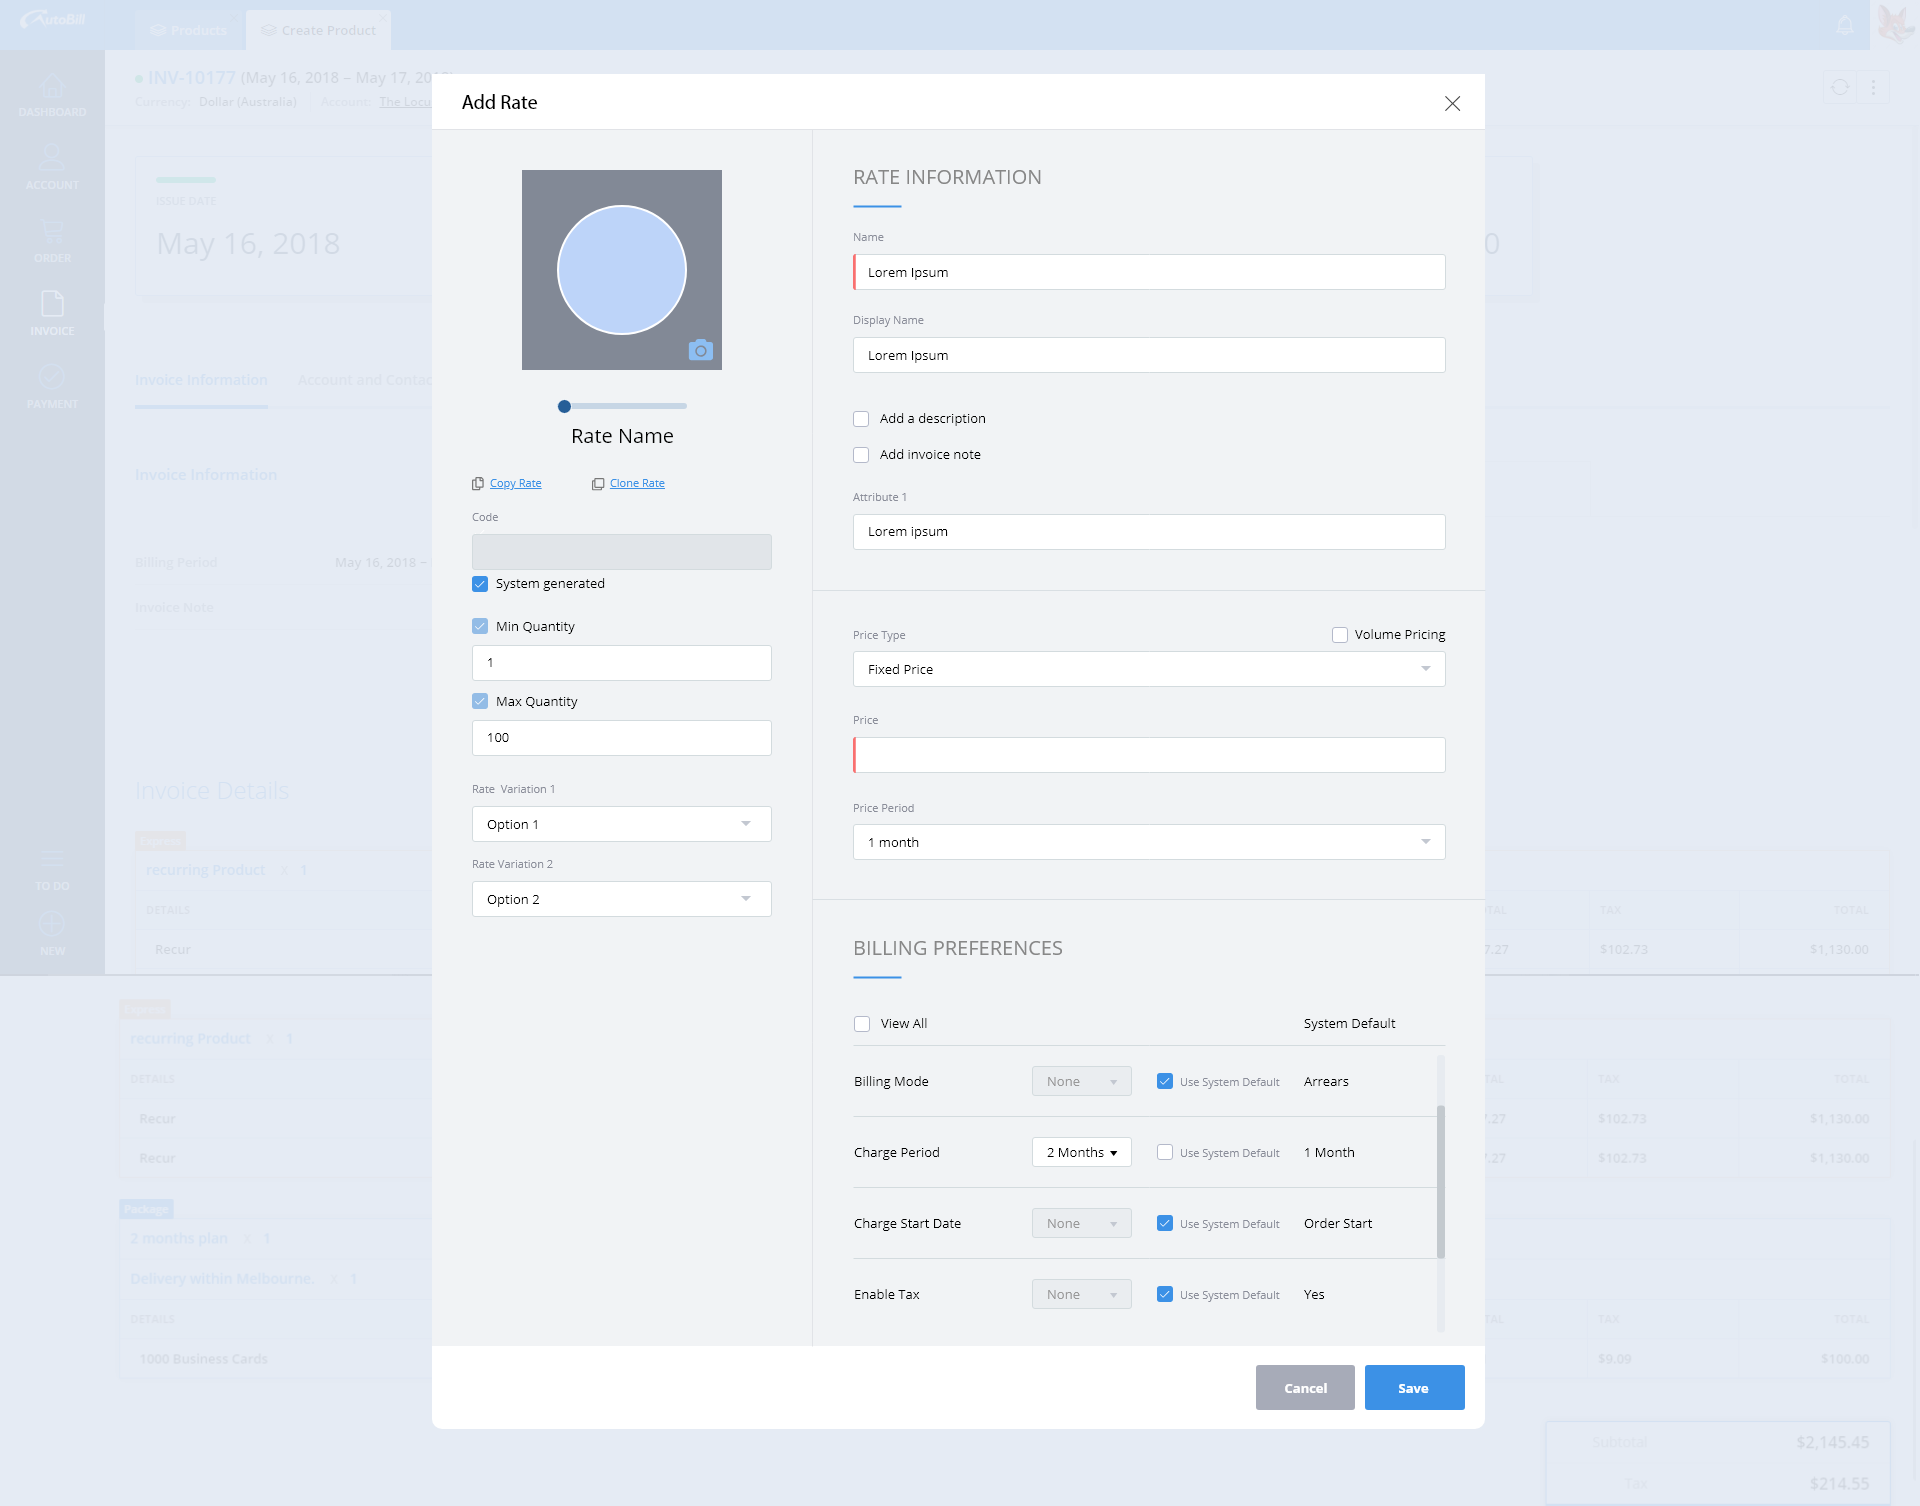Click the notification bell icon
Image resolution: width=1920 pixels, height=1506 pixels.
pyautogui.click(x=1845, y=25)
